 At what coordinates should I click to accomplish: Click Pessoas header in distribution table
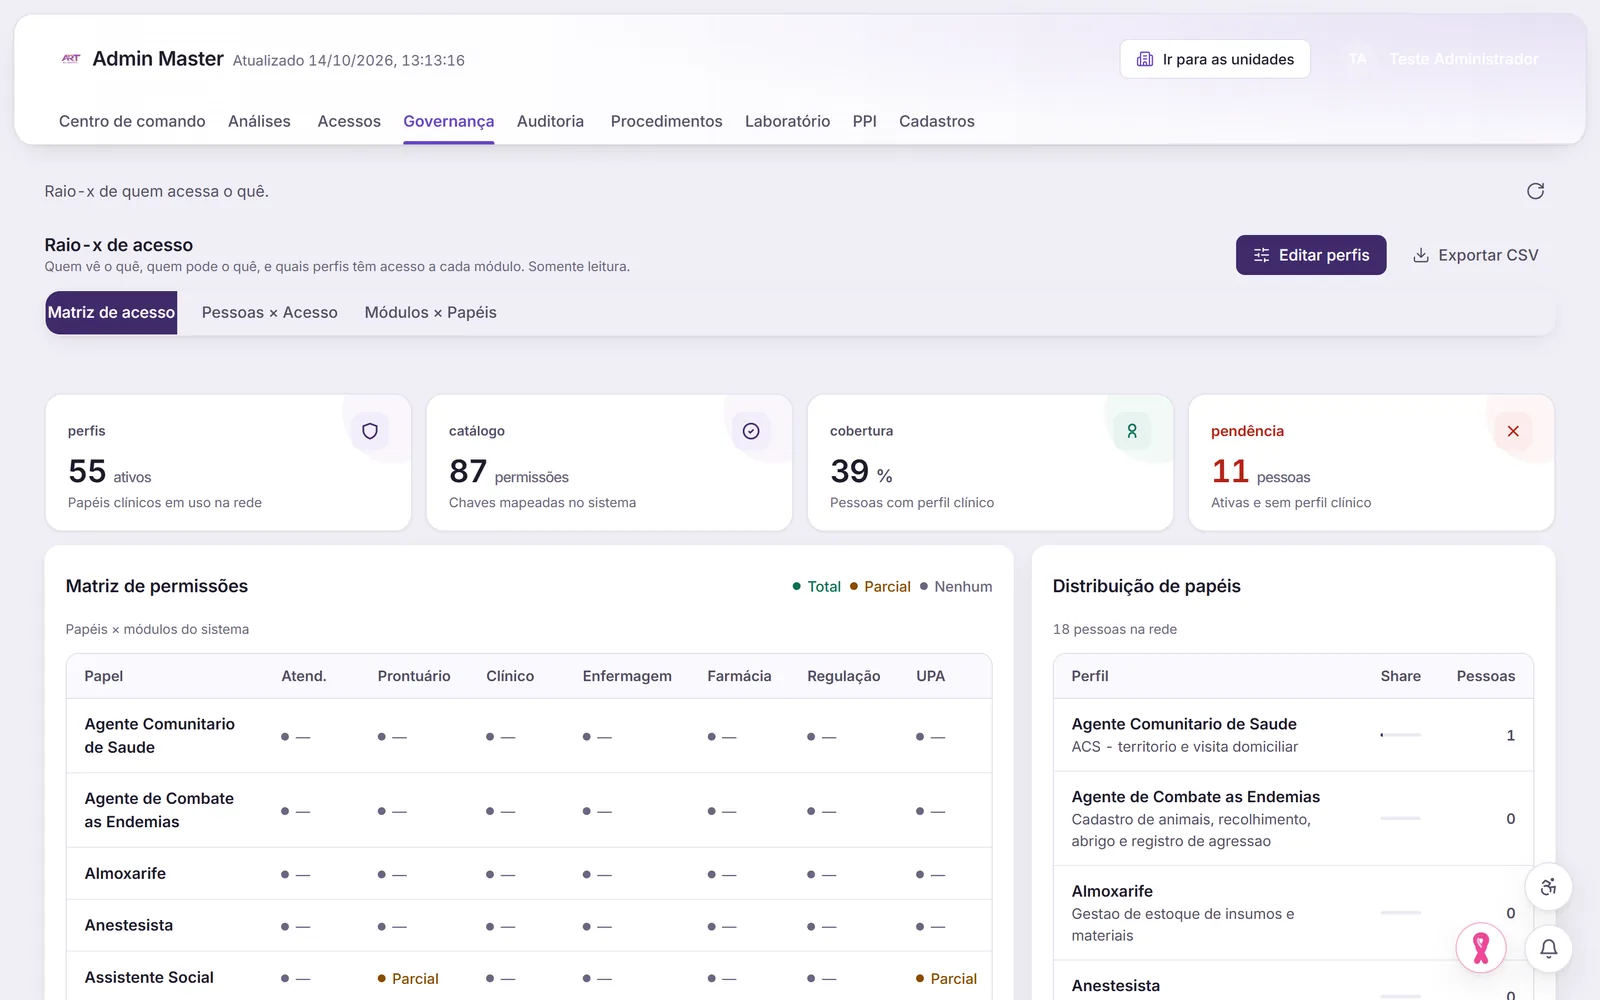pos(1485,676)
